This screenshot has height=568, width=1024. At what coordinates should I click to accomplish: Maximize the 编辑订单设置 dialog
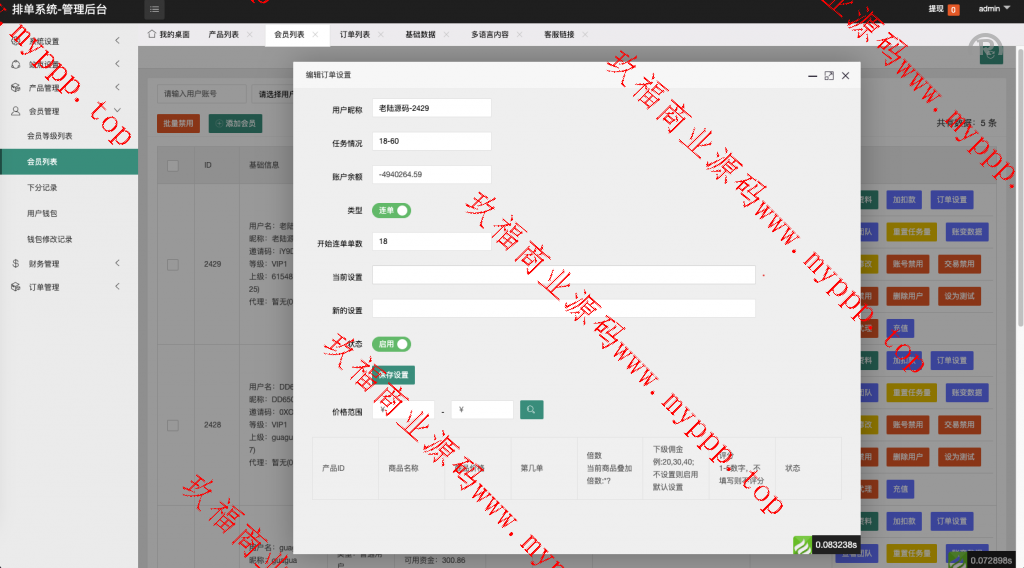pos(829,75)
